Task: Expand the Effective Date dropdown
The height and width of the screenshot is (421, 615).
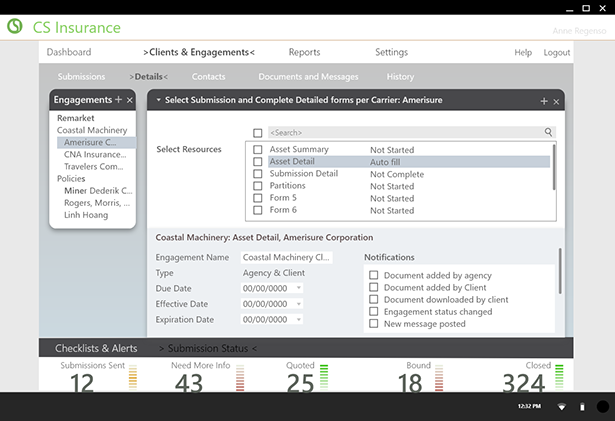Action: (x=298, y=304)
